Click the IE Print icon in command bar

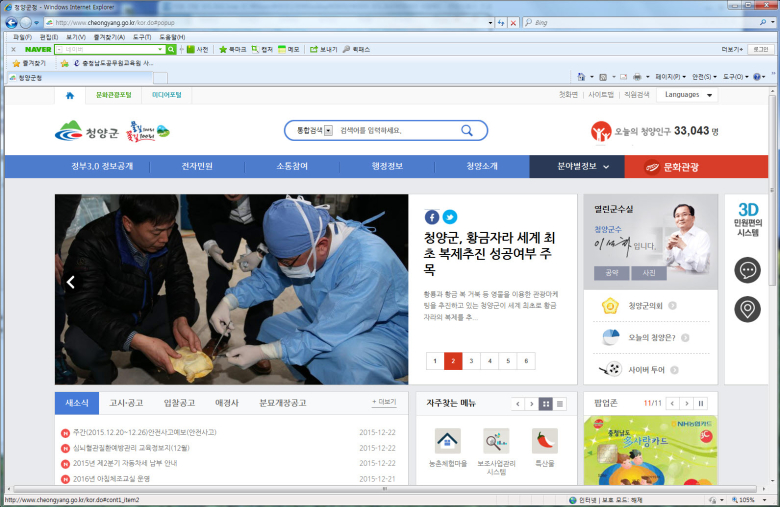click(637, 77)
